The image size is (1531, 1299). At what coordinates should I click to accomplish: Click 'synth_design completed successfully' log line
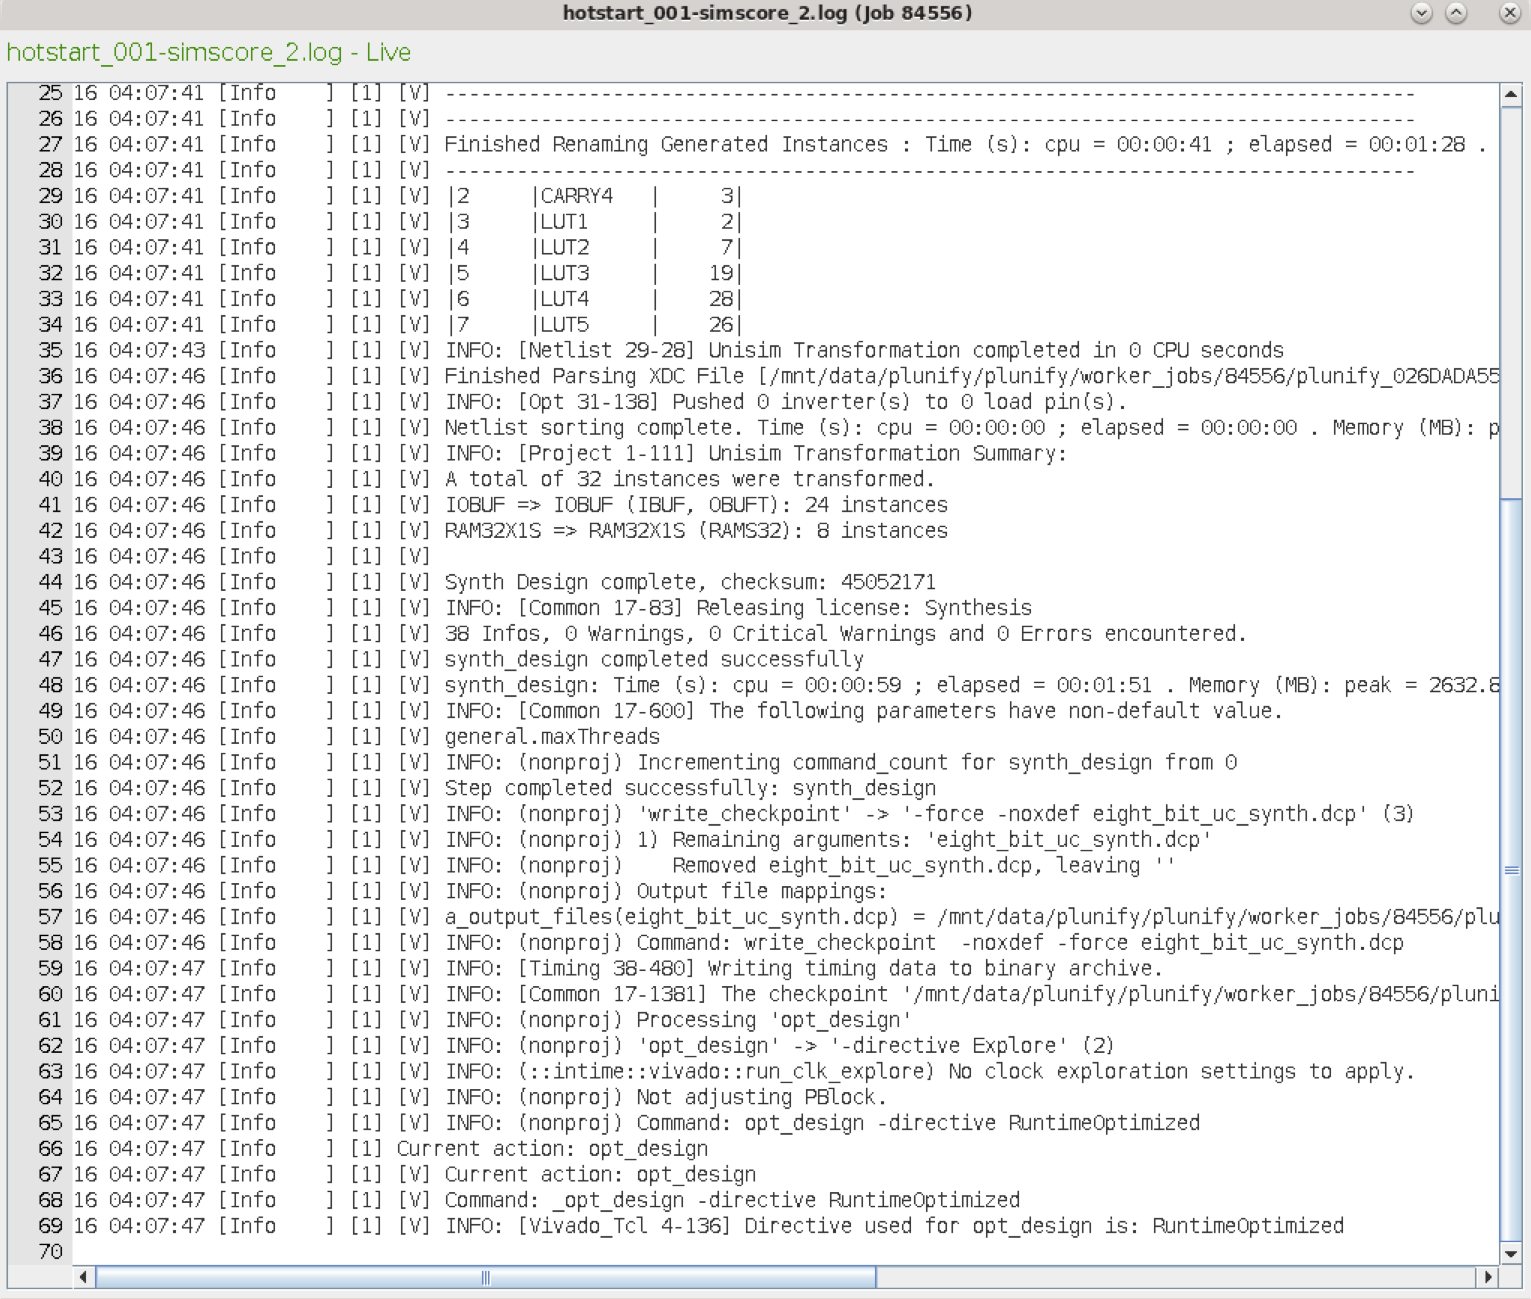pos(654,659)
